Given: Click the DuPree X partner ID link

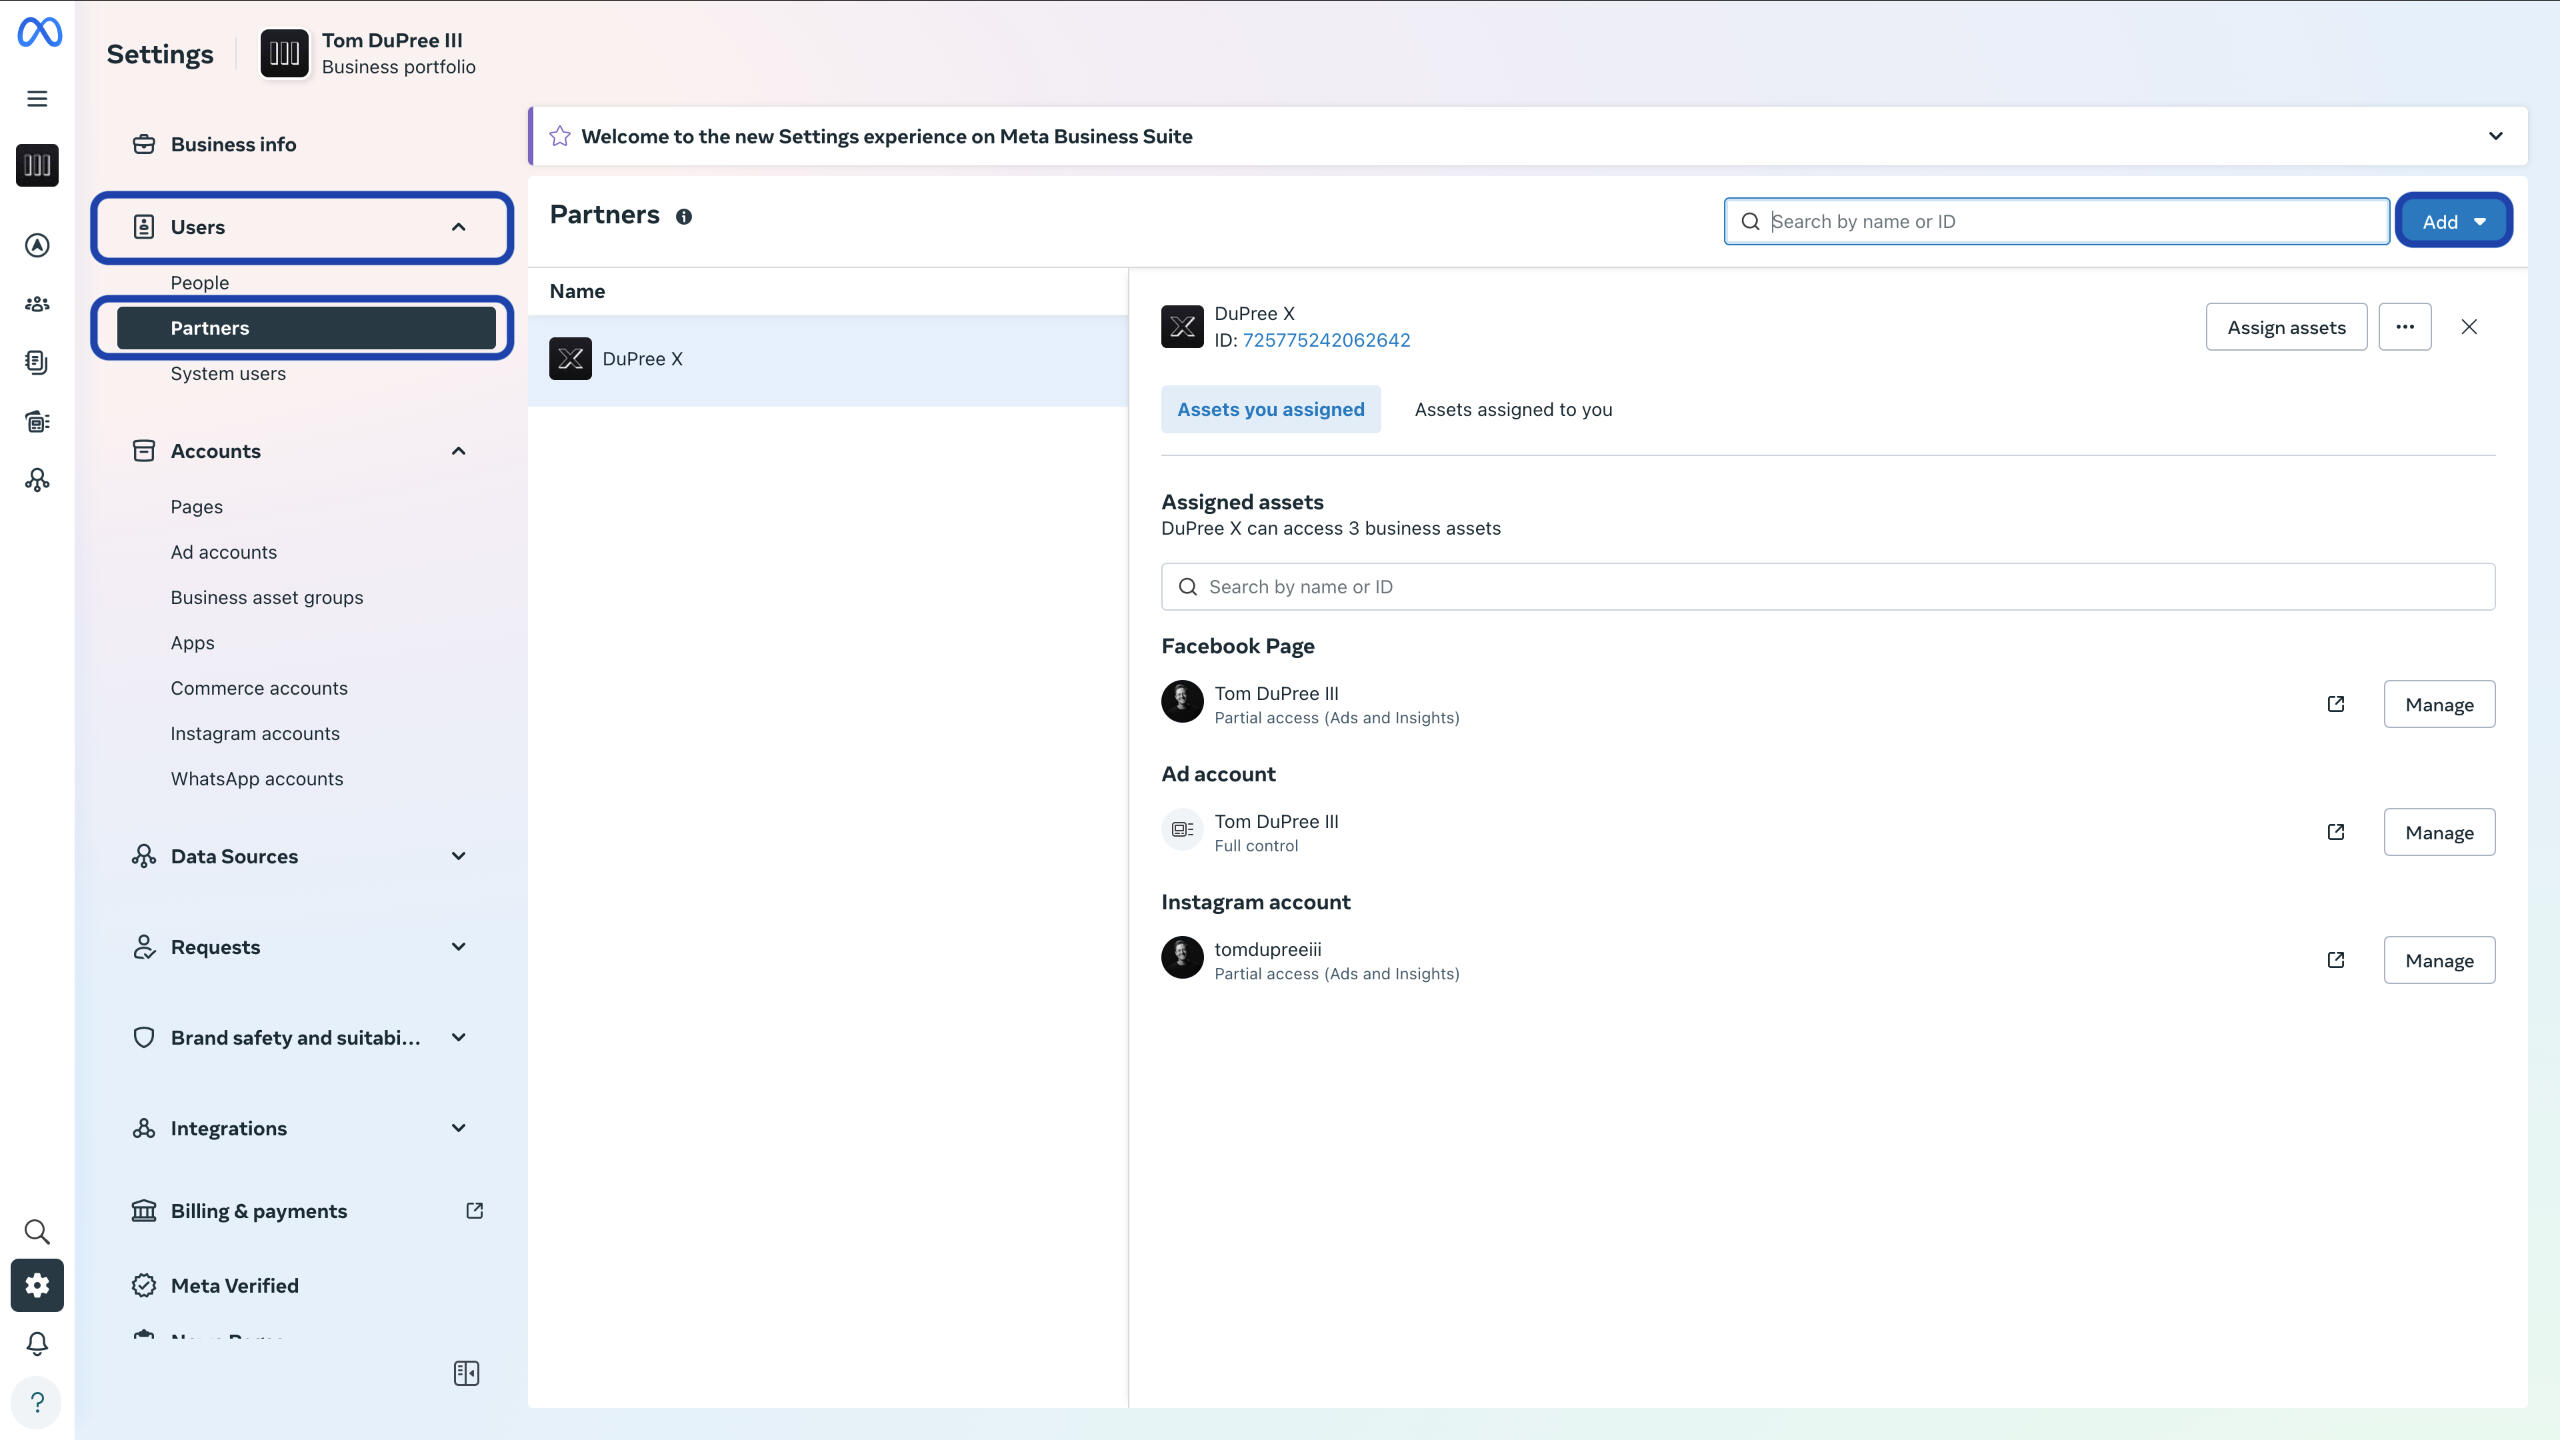Looking at the screenshot, I should click(1326, 340).
